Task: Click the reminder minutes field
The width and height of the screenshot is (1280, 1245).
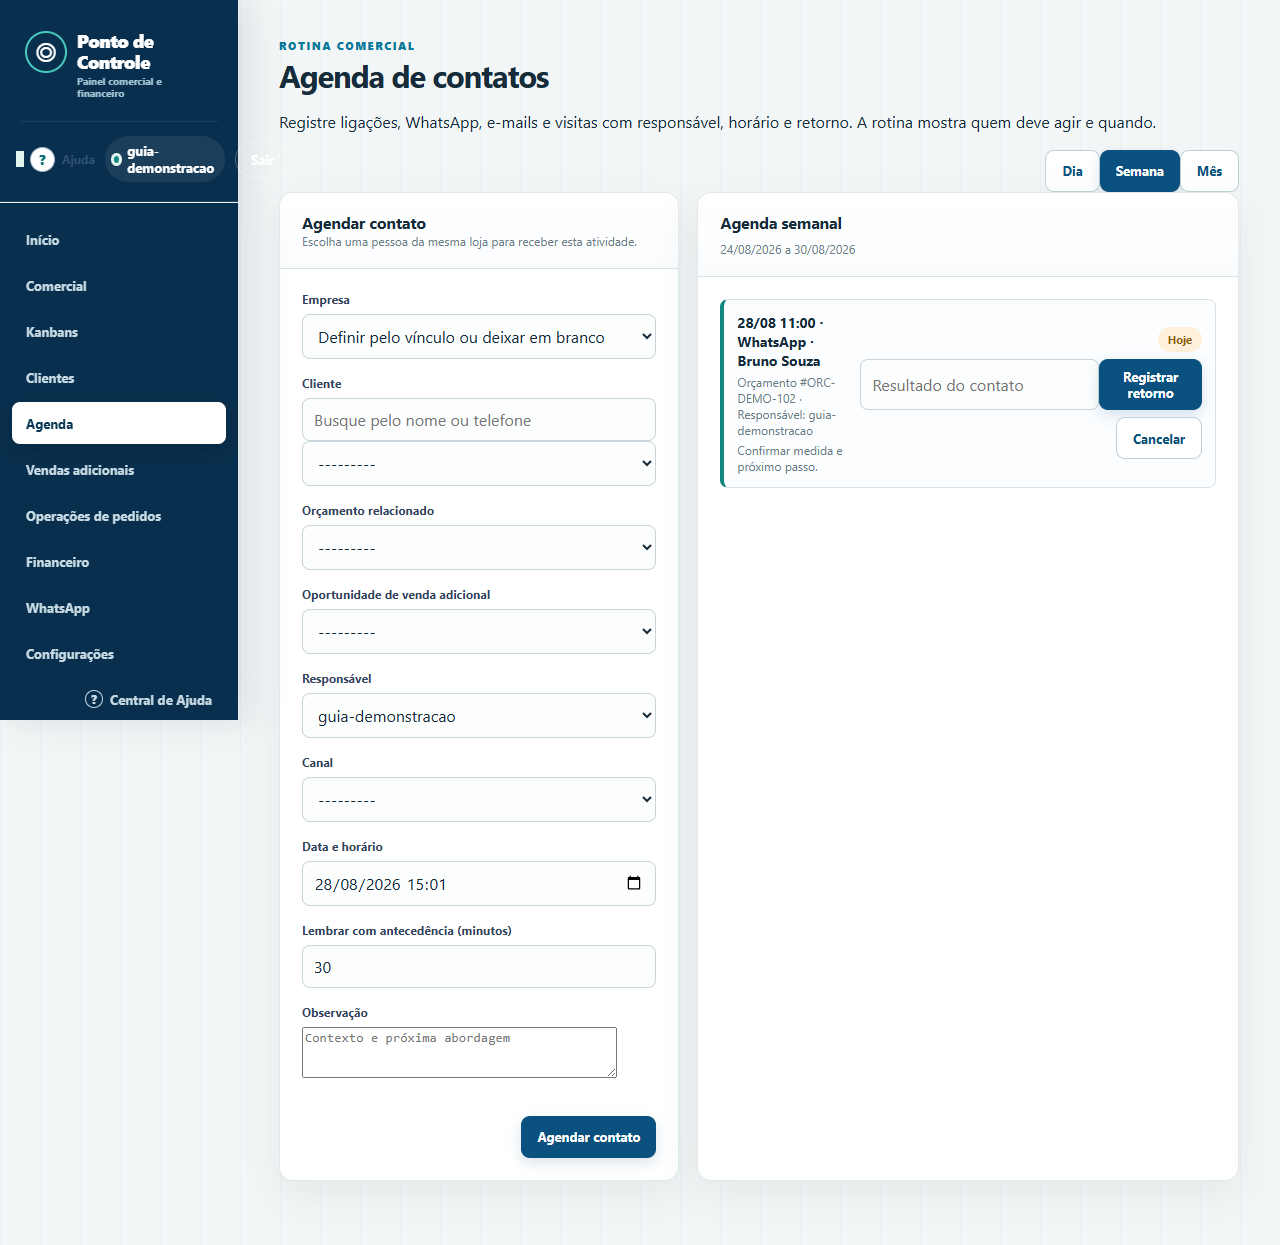Action: click(x=479, y=967)
